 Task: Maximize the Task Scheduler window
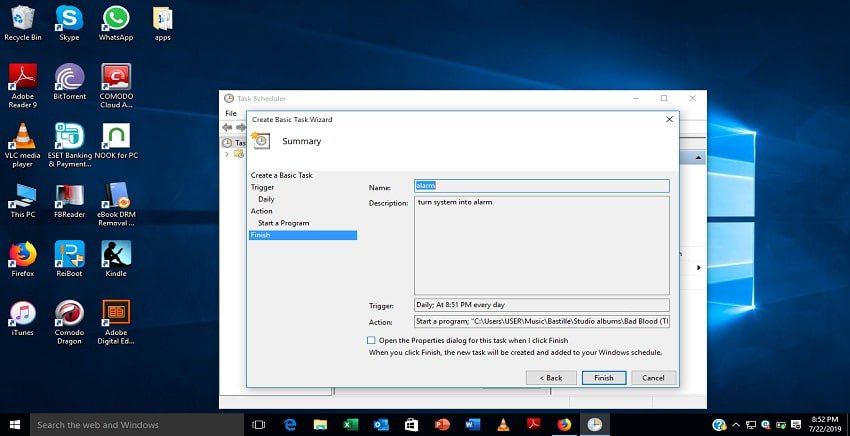pos(664,98)
